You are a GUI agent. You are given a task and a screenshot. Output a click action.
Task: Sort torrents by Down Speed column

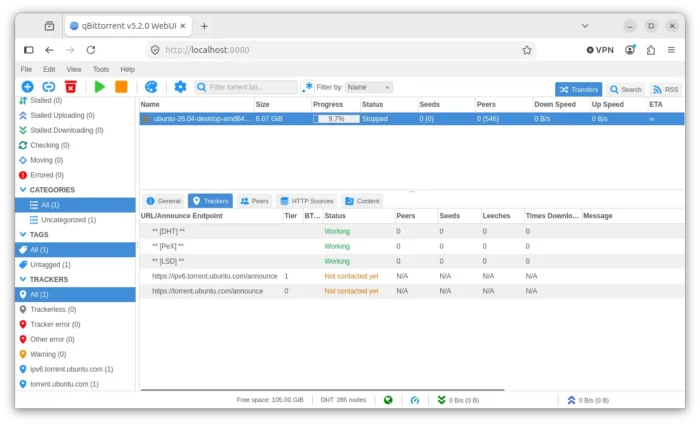[561, 104]
